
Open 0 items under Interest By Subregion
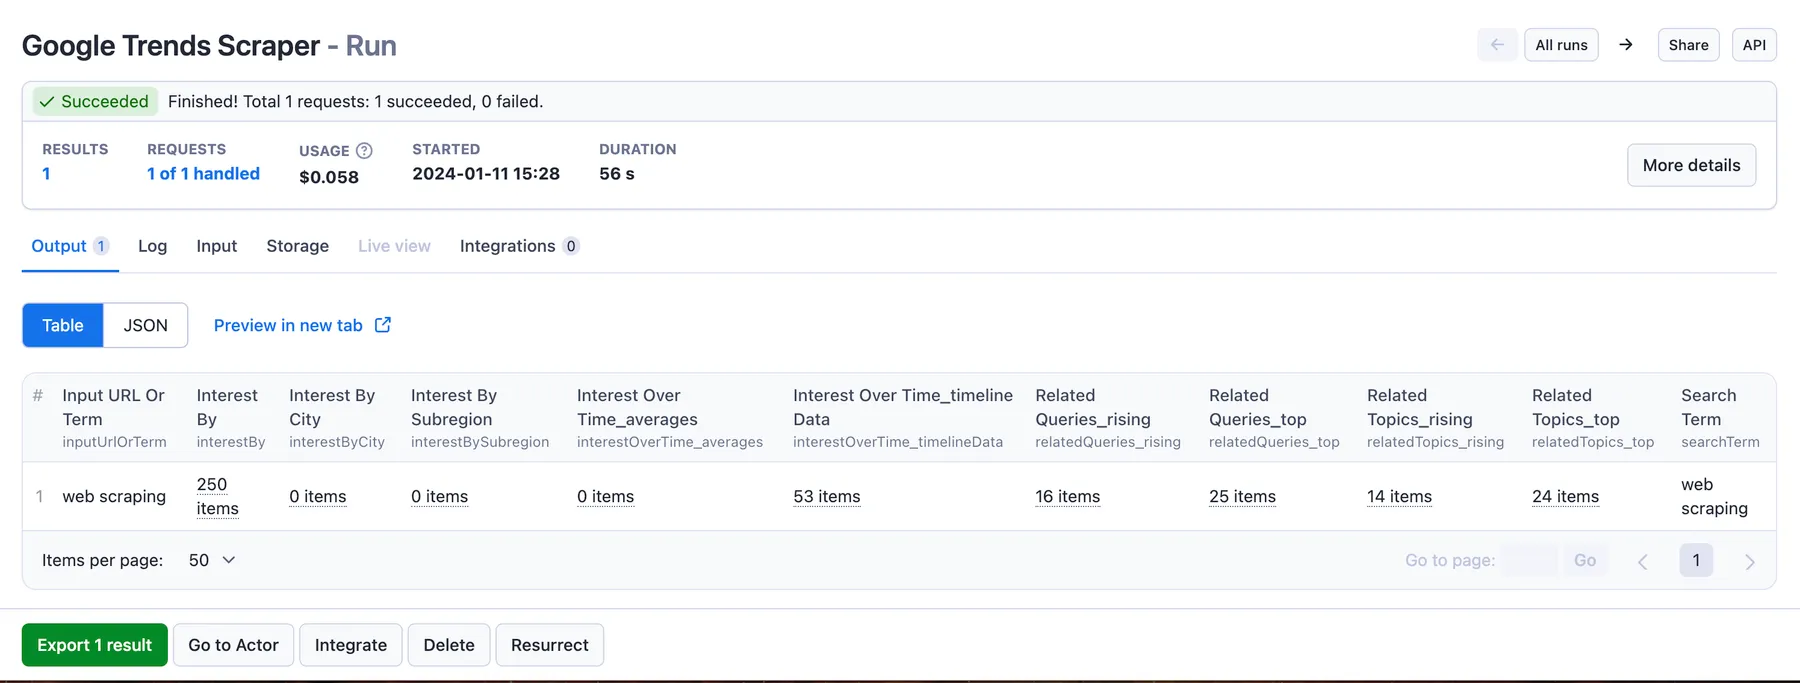[439, 496]
